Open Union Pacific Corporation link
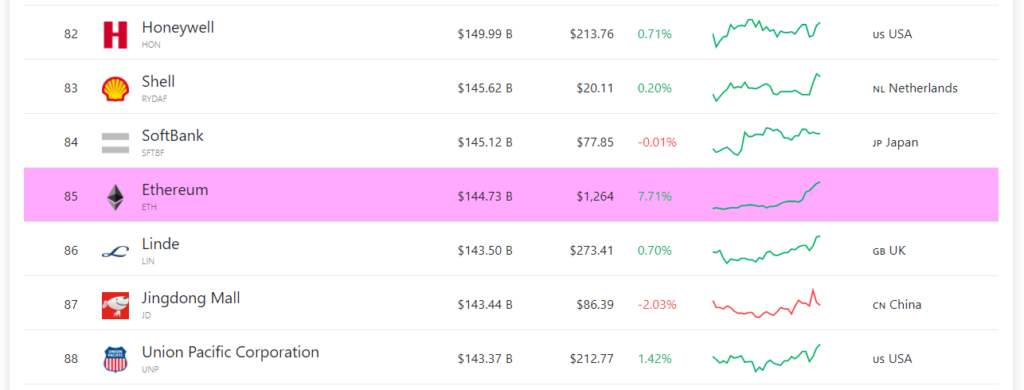 click(x=231, y=353)
